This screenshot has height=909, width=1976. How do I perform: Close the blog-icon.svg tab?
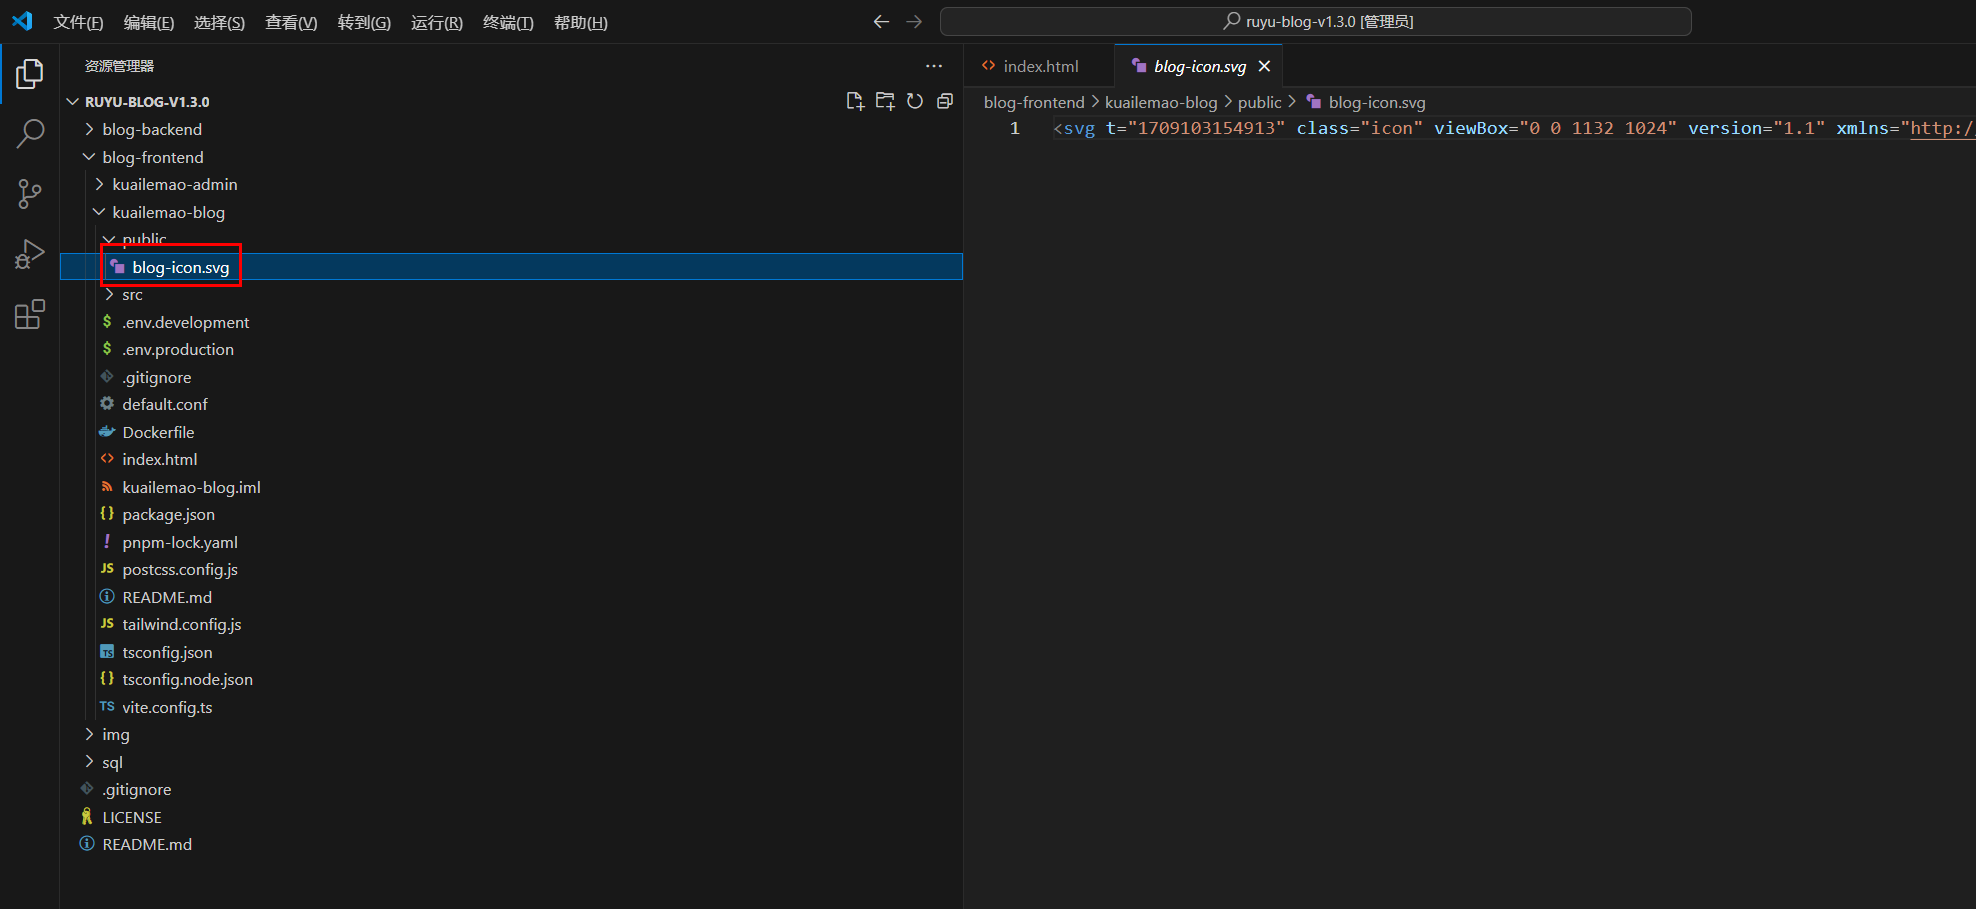click(x=1264, y=66)
